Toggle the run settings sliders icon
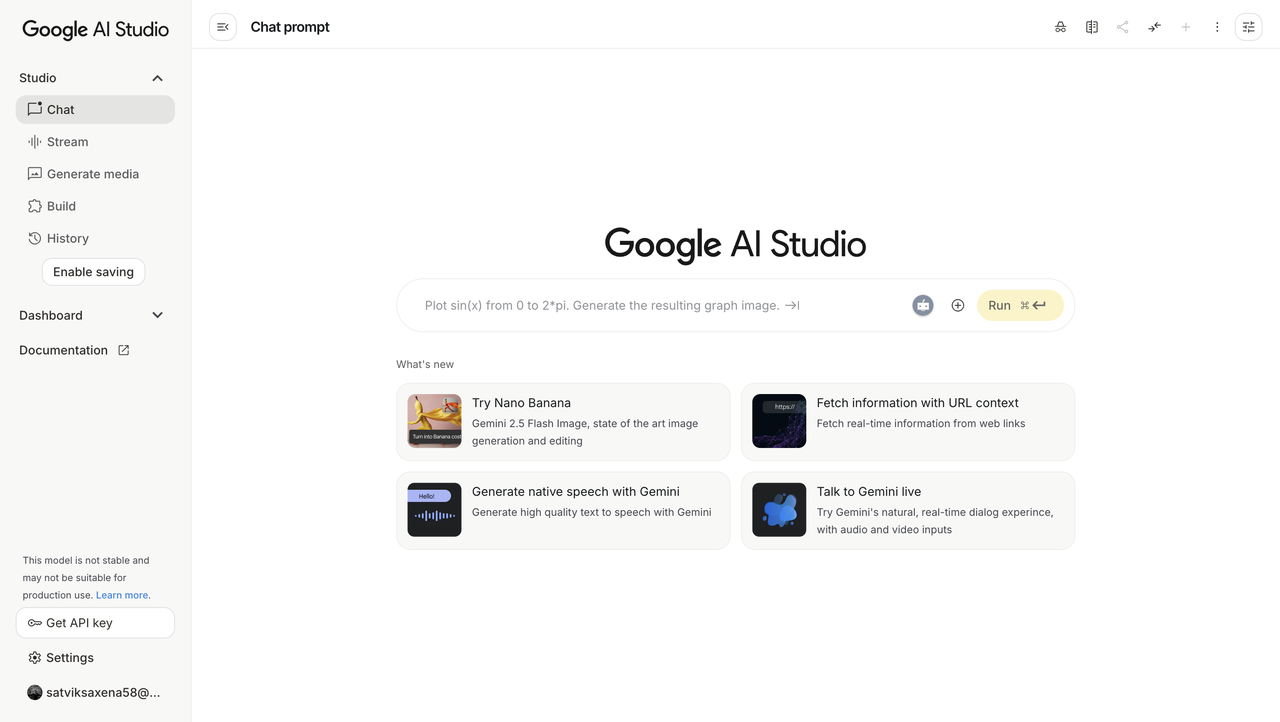This screenshot has width=1280, height=722. pos(1249,27)
